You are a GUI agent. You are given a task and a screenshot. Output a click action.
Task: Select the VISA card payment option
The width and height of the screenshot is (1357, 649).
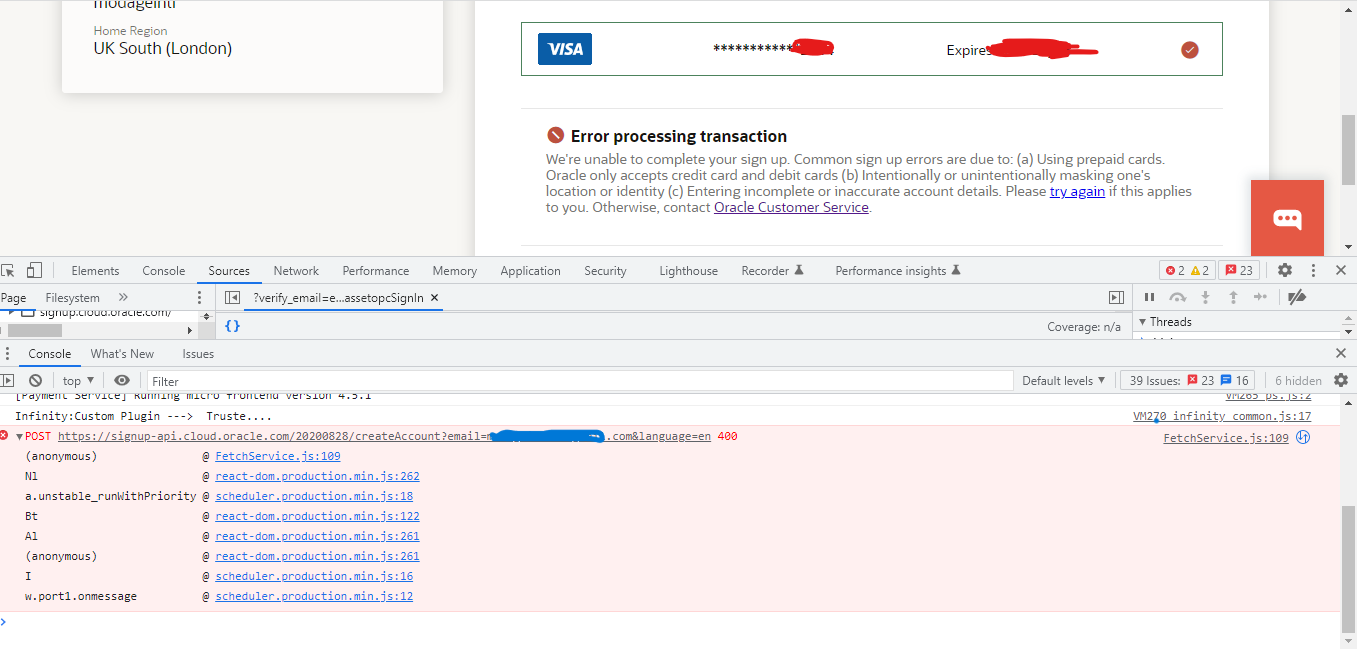coord(871,49)
